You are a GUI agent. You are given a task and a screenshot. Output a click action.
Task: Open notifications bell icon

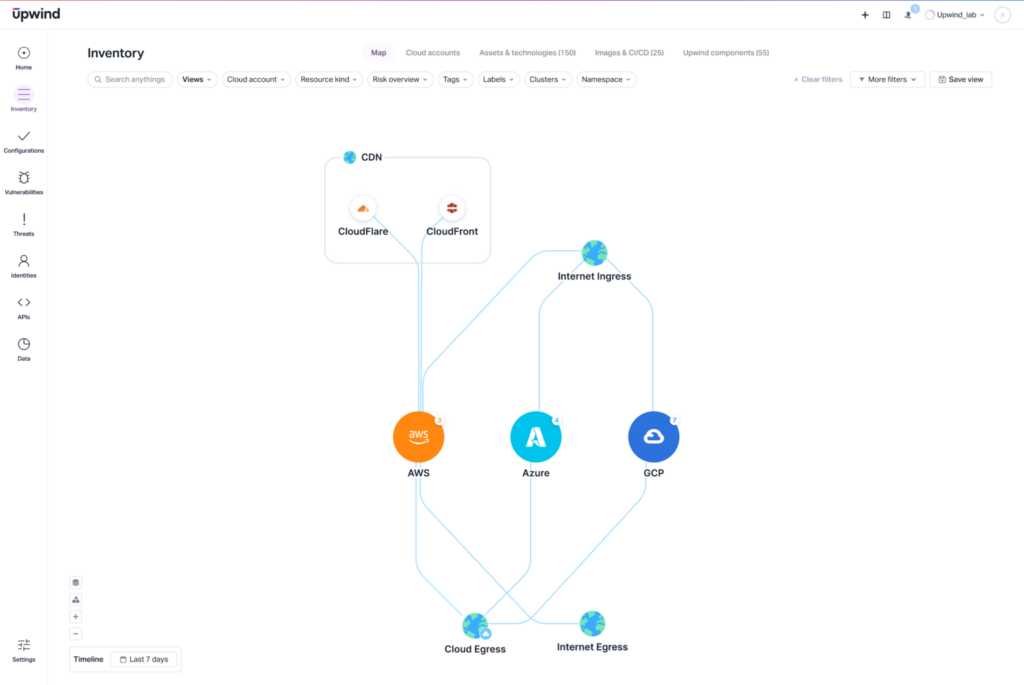pyautogui.click(x=908, y=14)
